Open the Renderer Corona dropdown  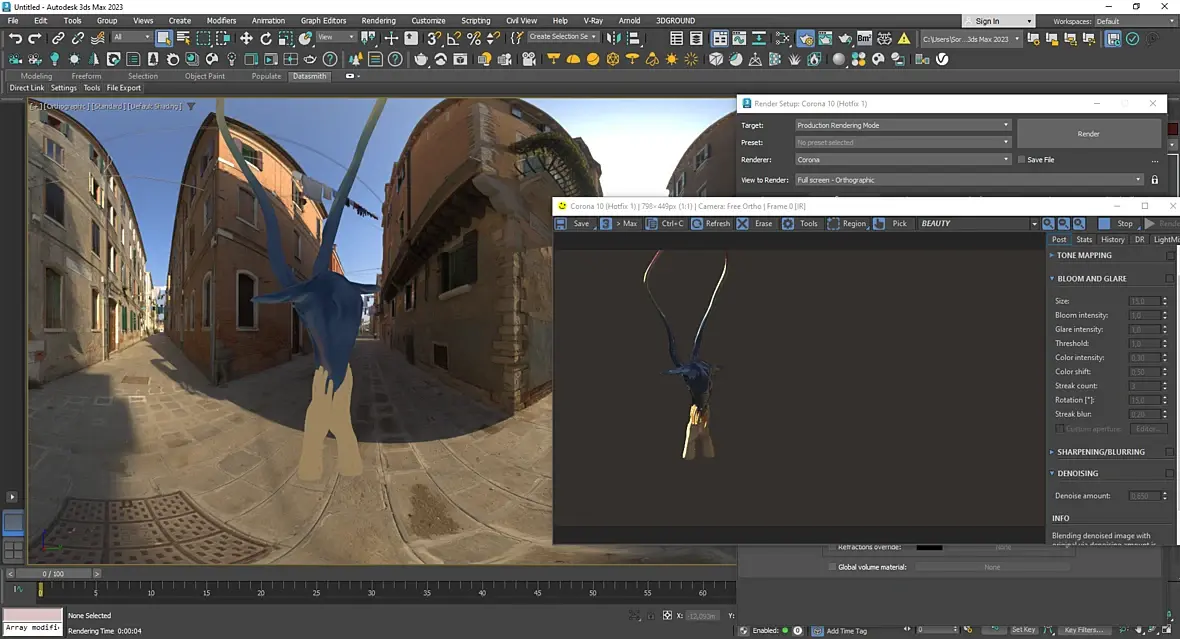click(x=903, y=160)
